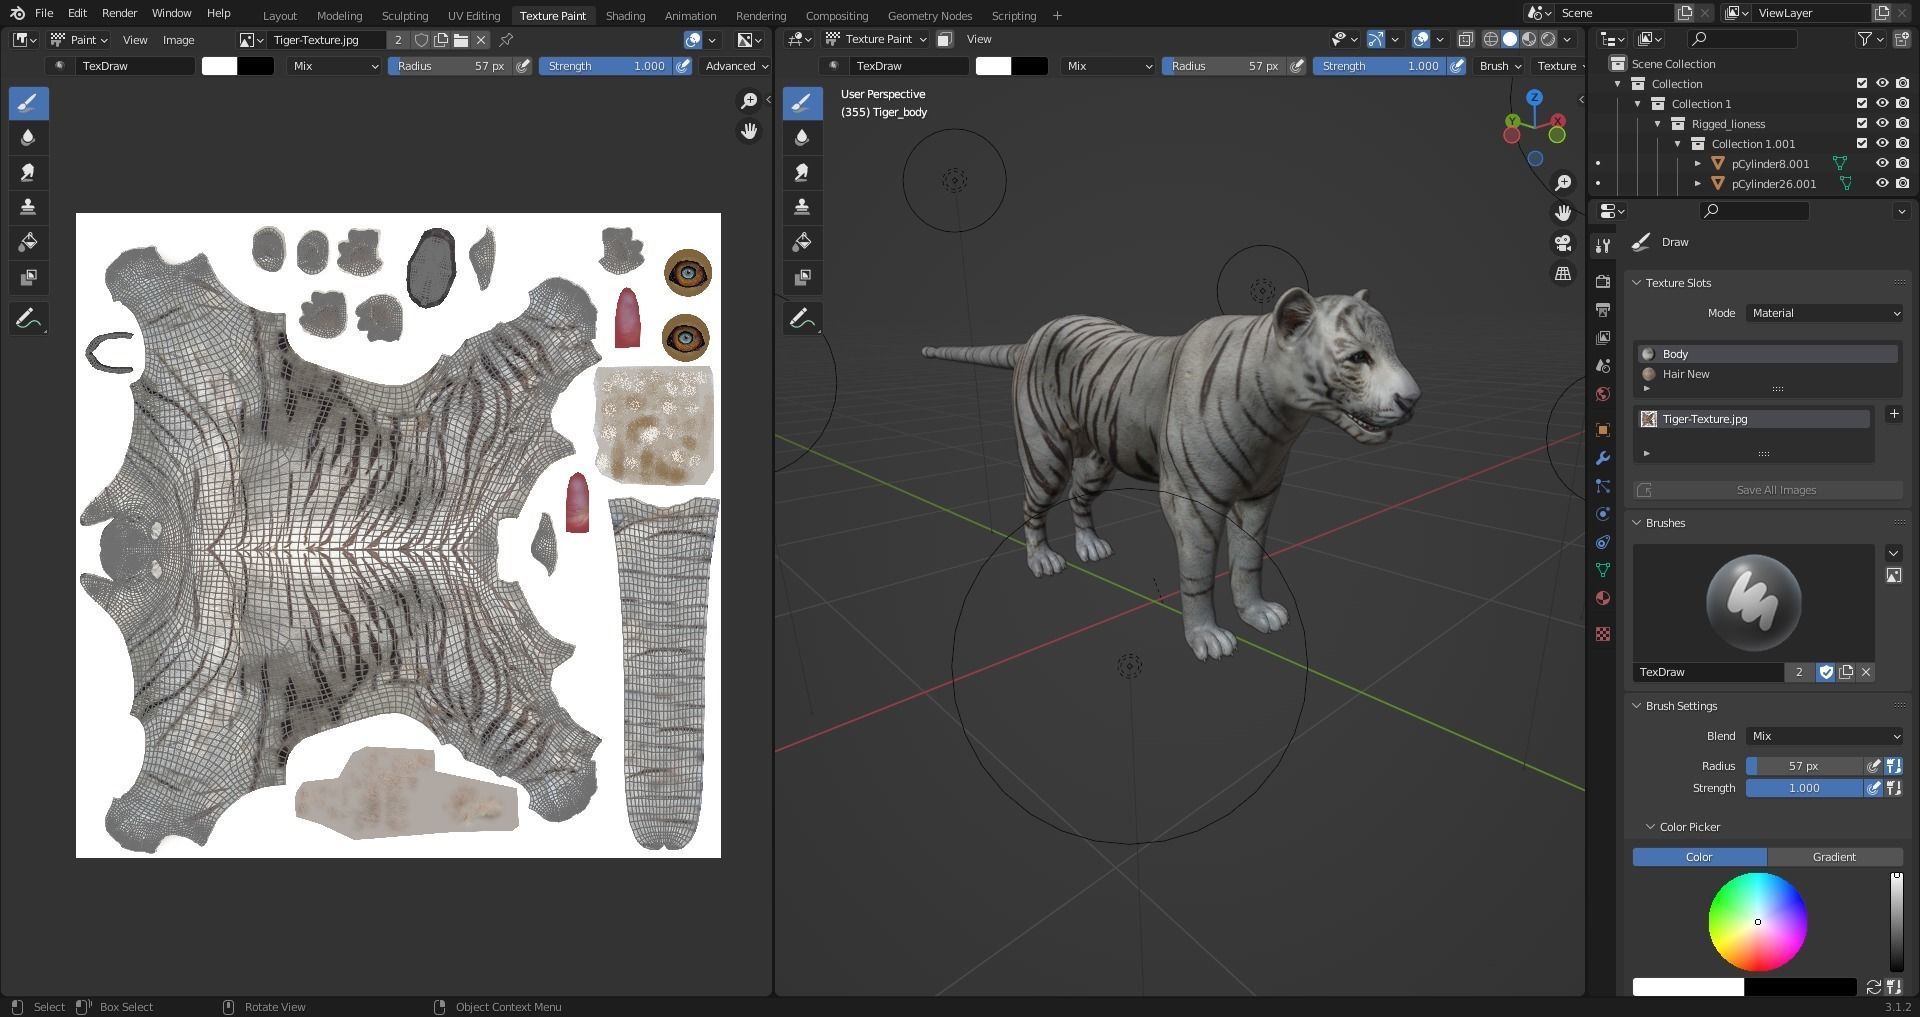Select the Annotate tool in image editor
The height and width of the screenshot is (1017, 1920).
point(28,319)
